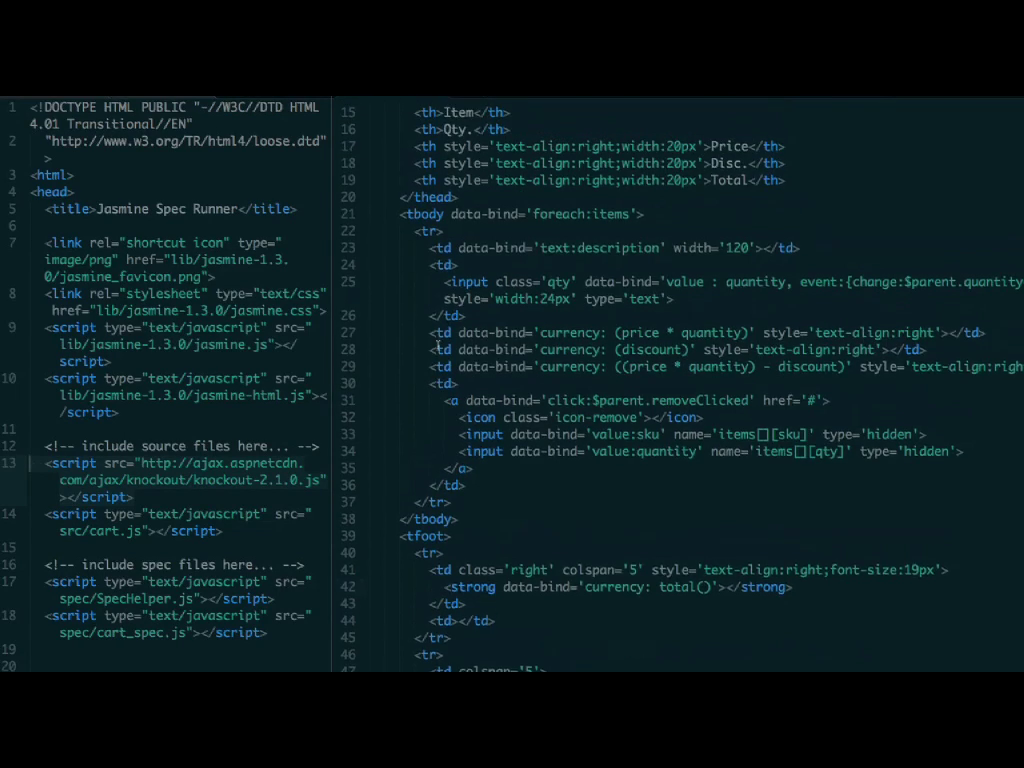Click the "spec/SpecHelper.js" script source

point(126,599)
